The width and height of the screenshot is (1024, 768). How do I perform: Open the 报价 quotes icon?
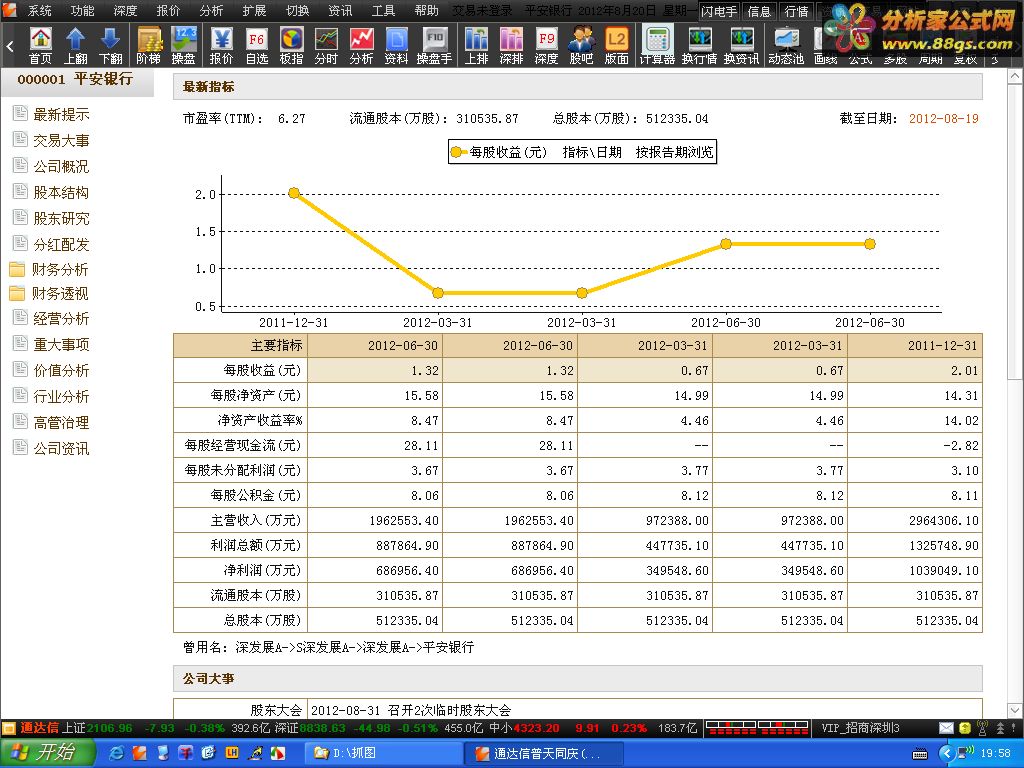click(x=221, y=45)
